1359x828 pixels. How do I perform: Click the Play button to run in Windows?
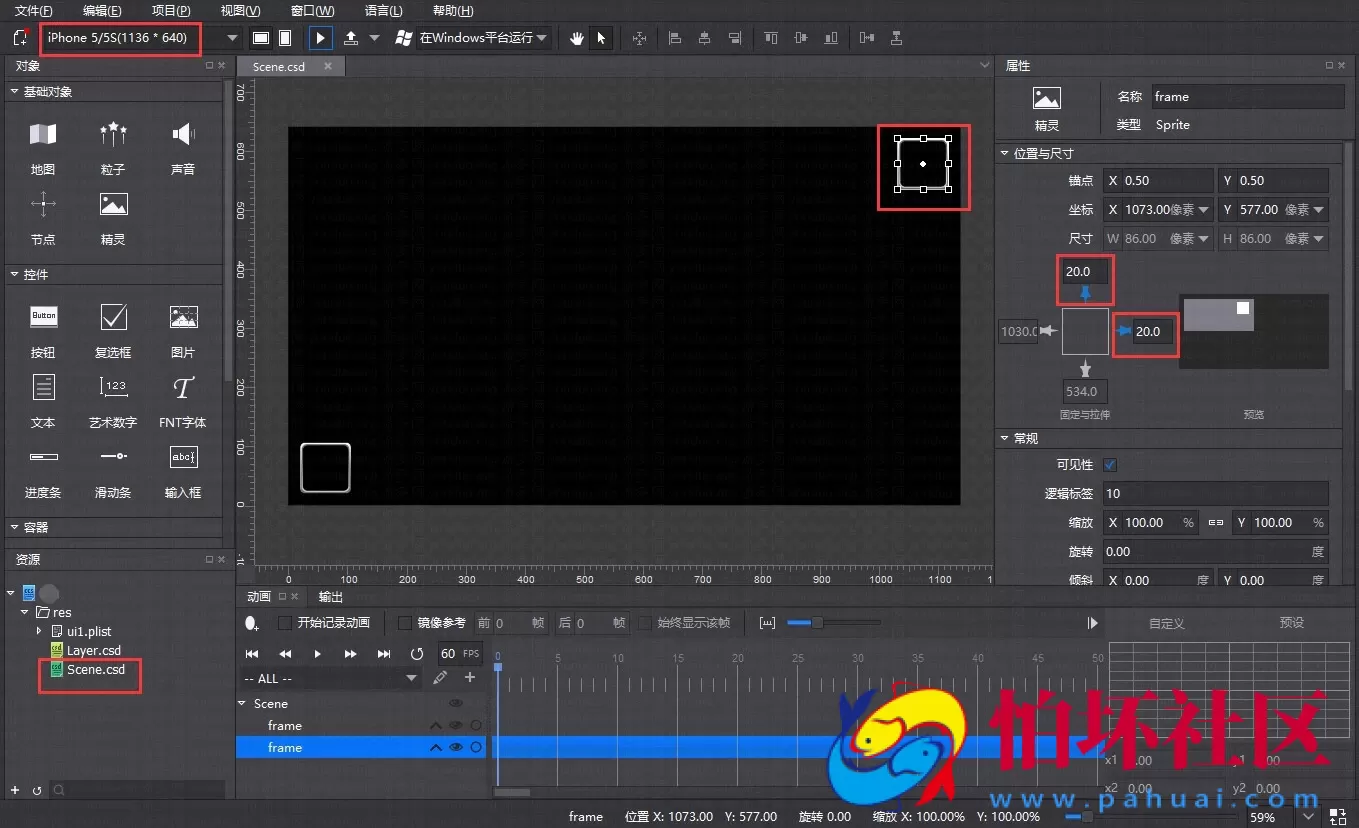coord(319,37)
